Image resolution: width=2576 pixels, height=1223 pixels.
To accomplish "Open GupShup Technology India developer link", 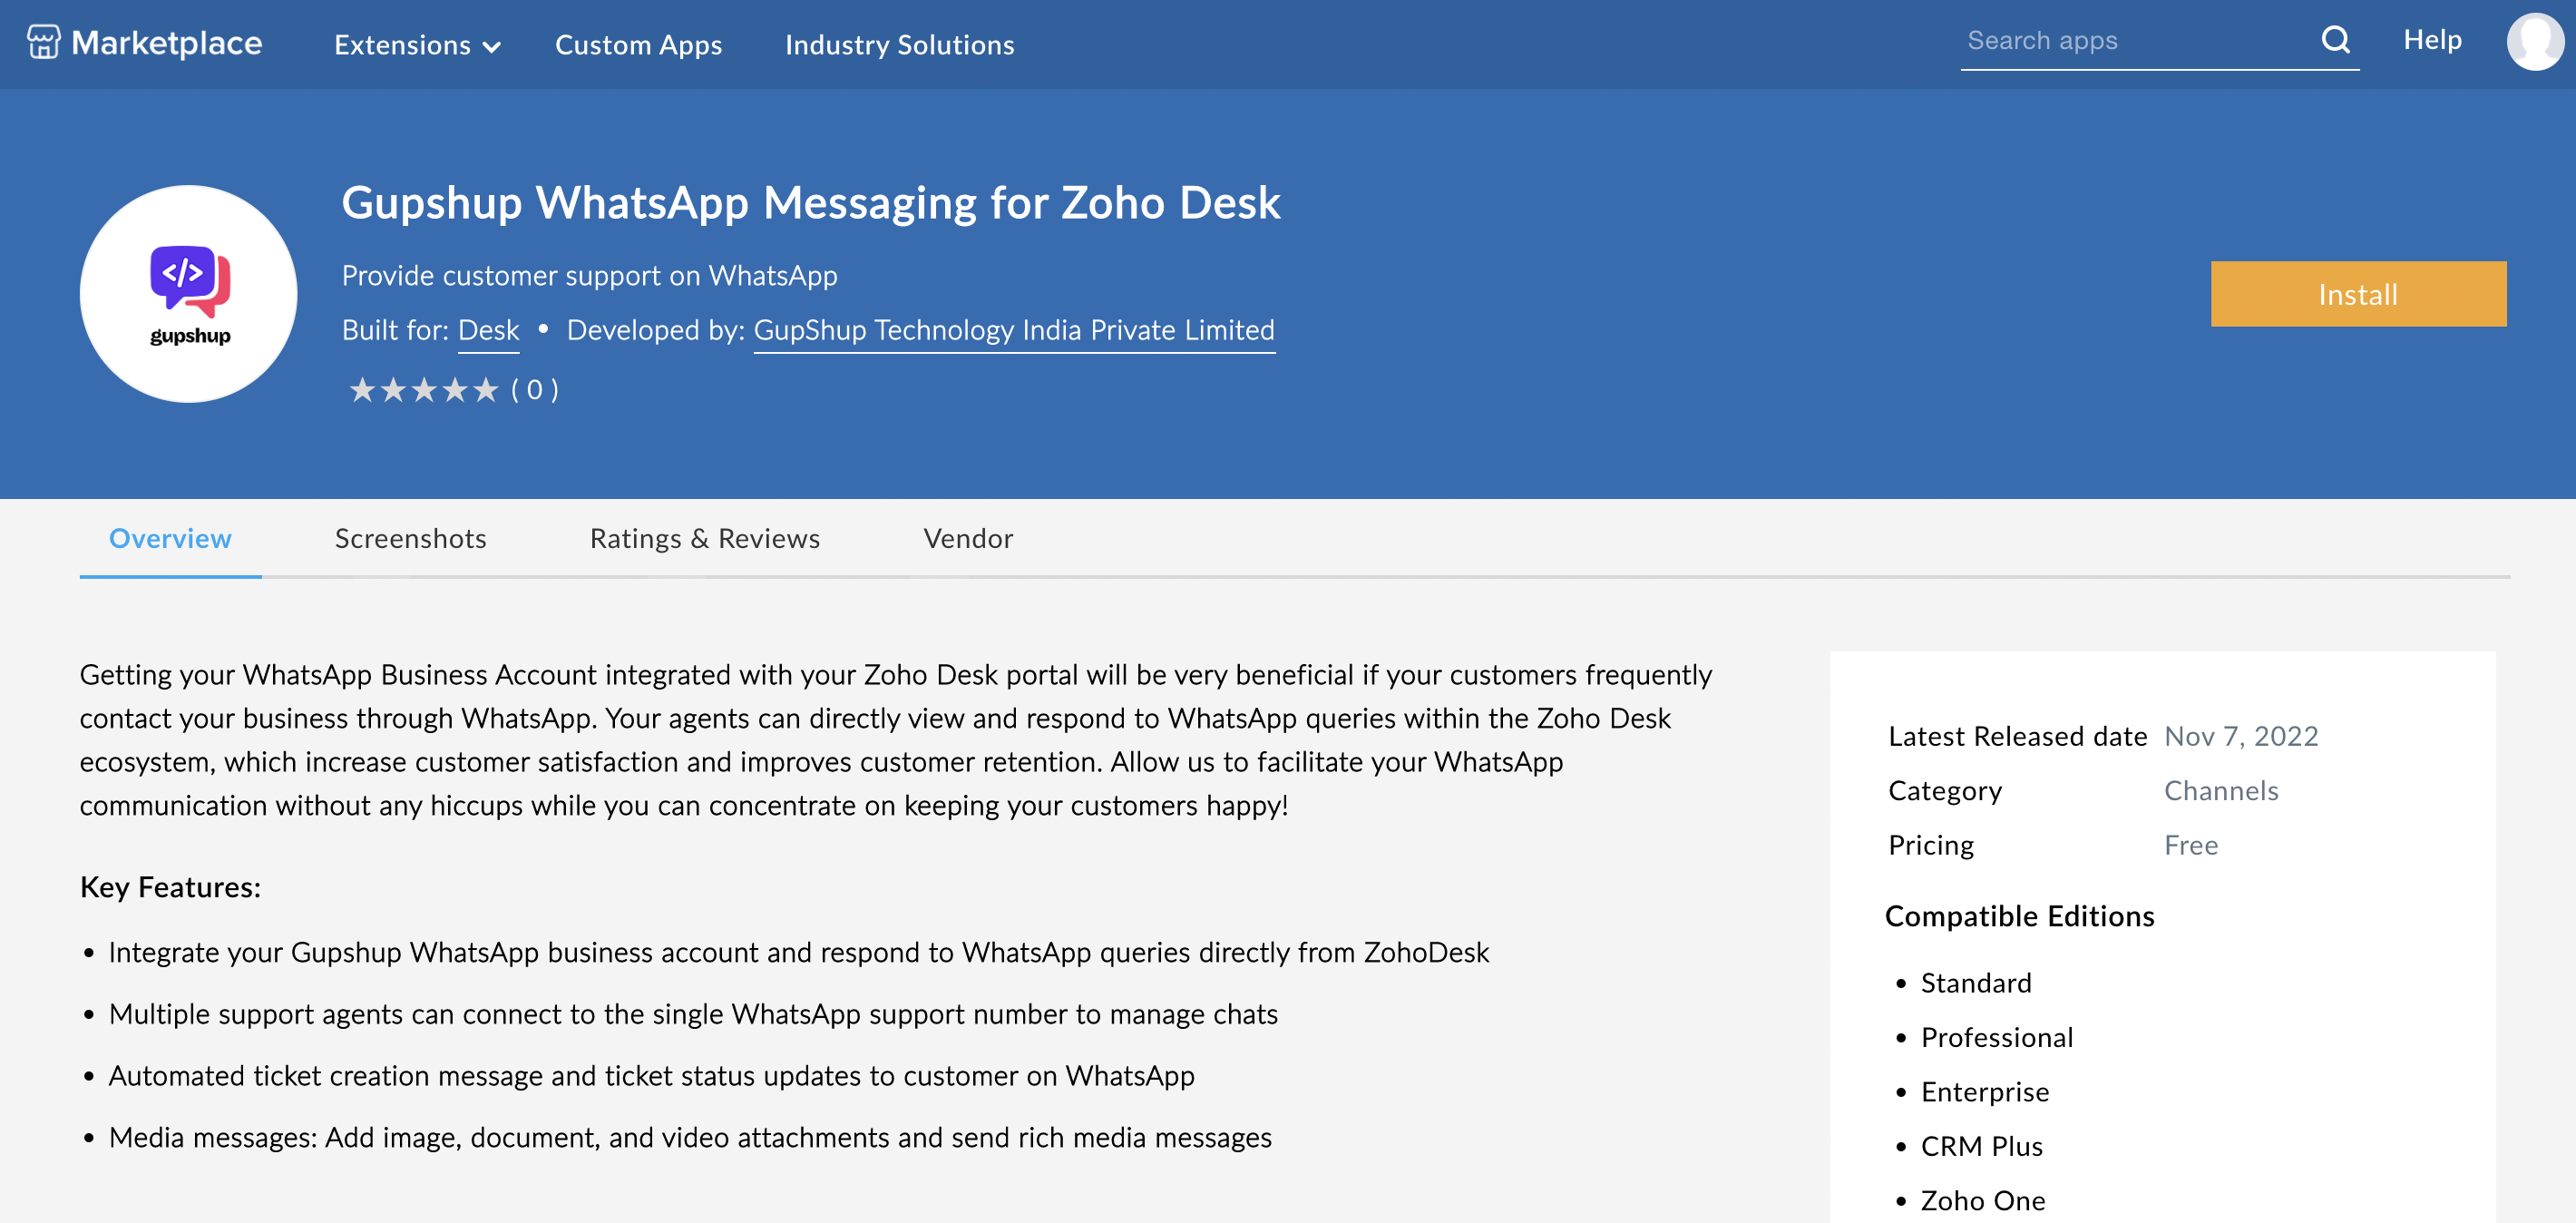I will [x=1013, y=330].
